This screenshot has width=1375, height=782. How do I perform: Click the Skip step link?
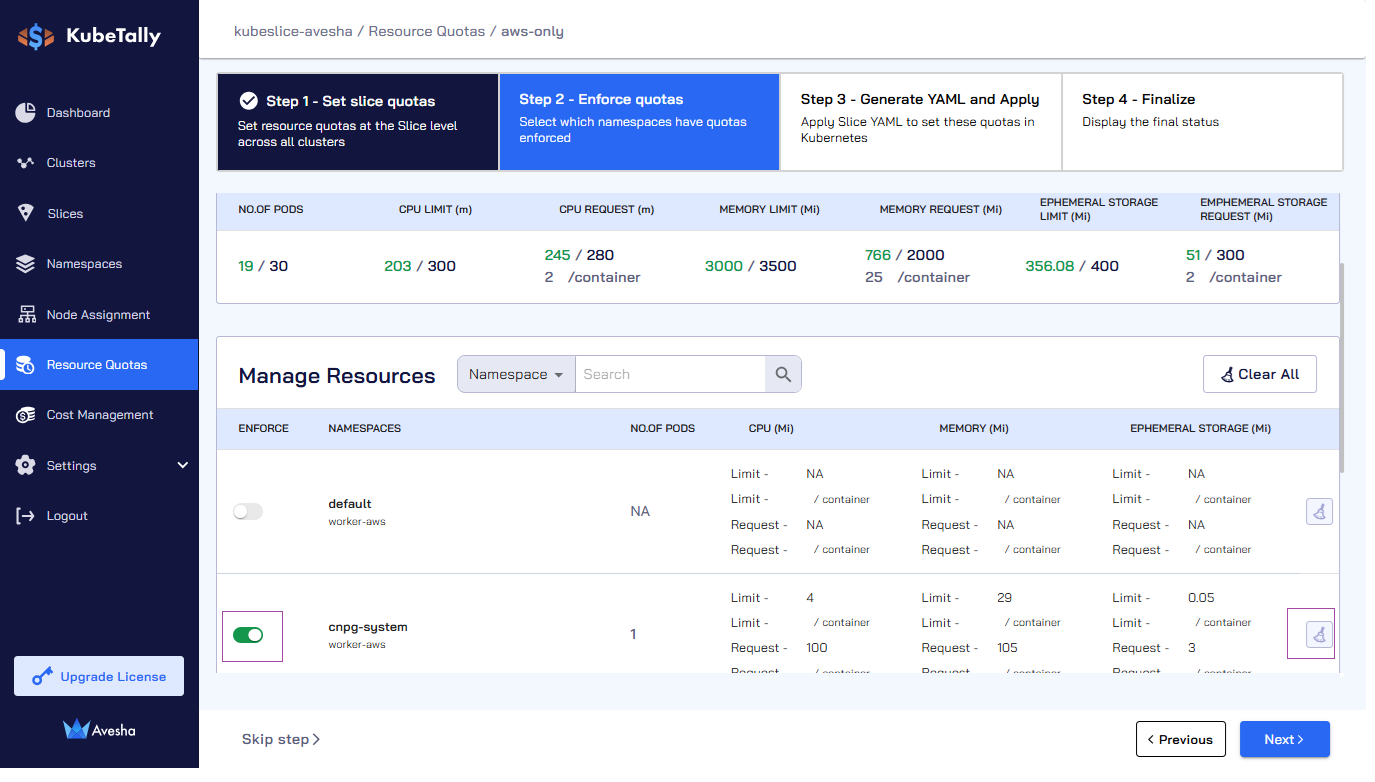(x=281, y=740)
